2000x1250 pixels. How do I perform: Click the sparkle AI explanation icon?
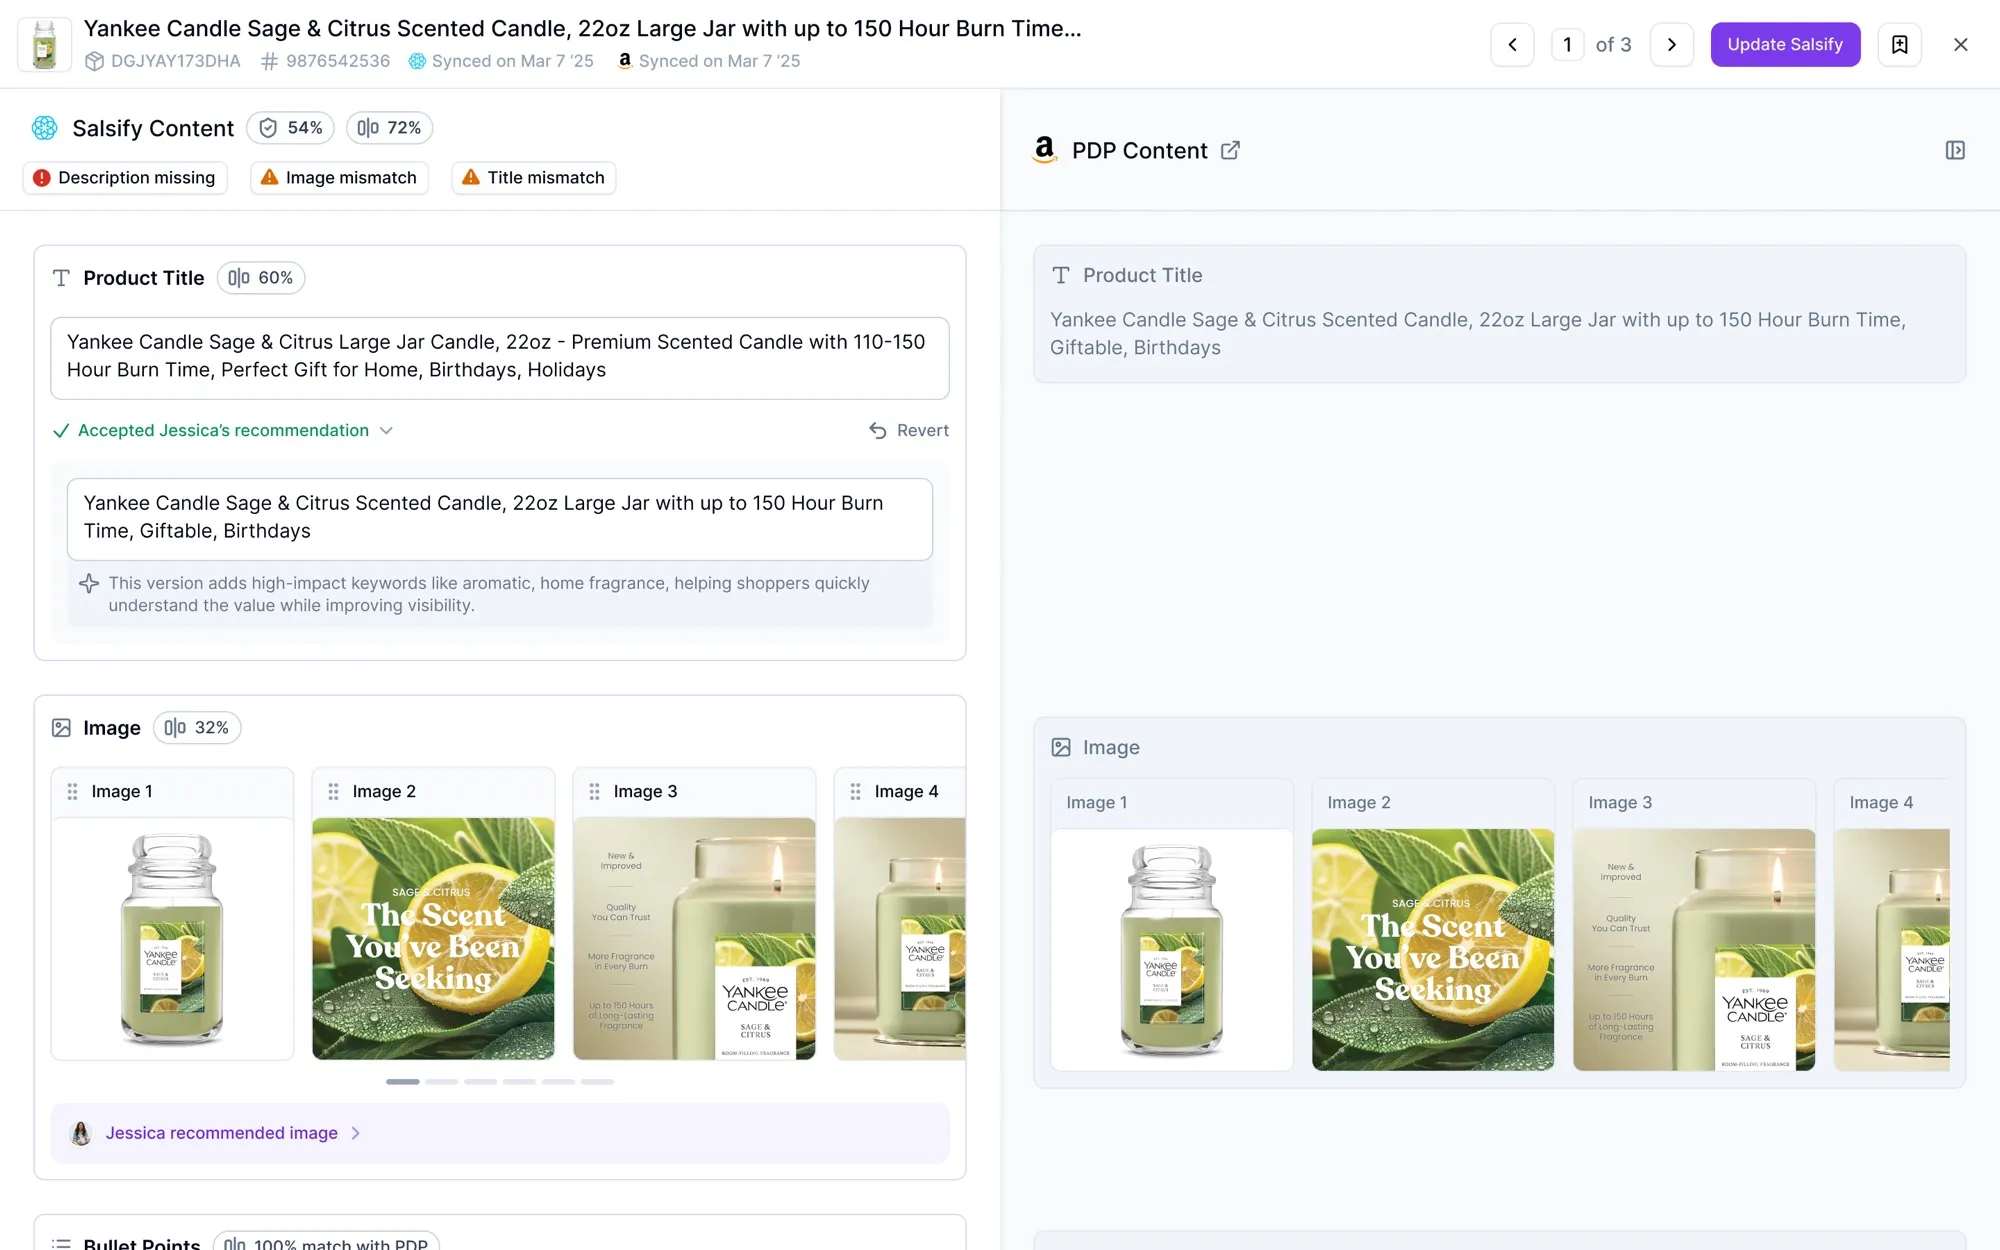(x=89, y=584)
